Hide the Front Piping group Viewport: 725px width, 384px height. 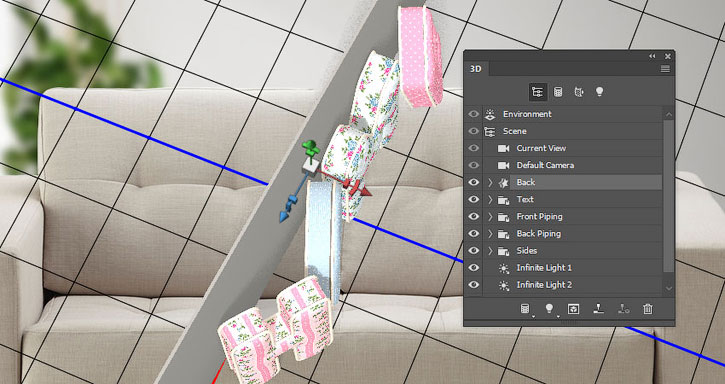[x=473, y=217]
